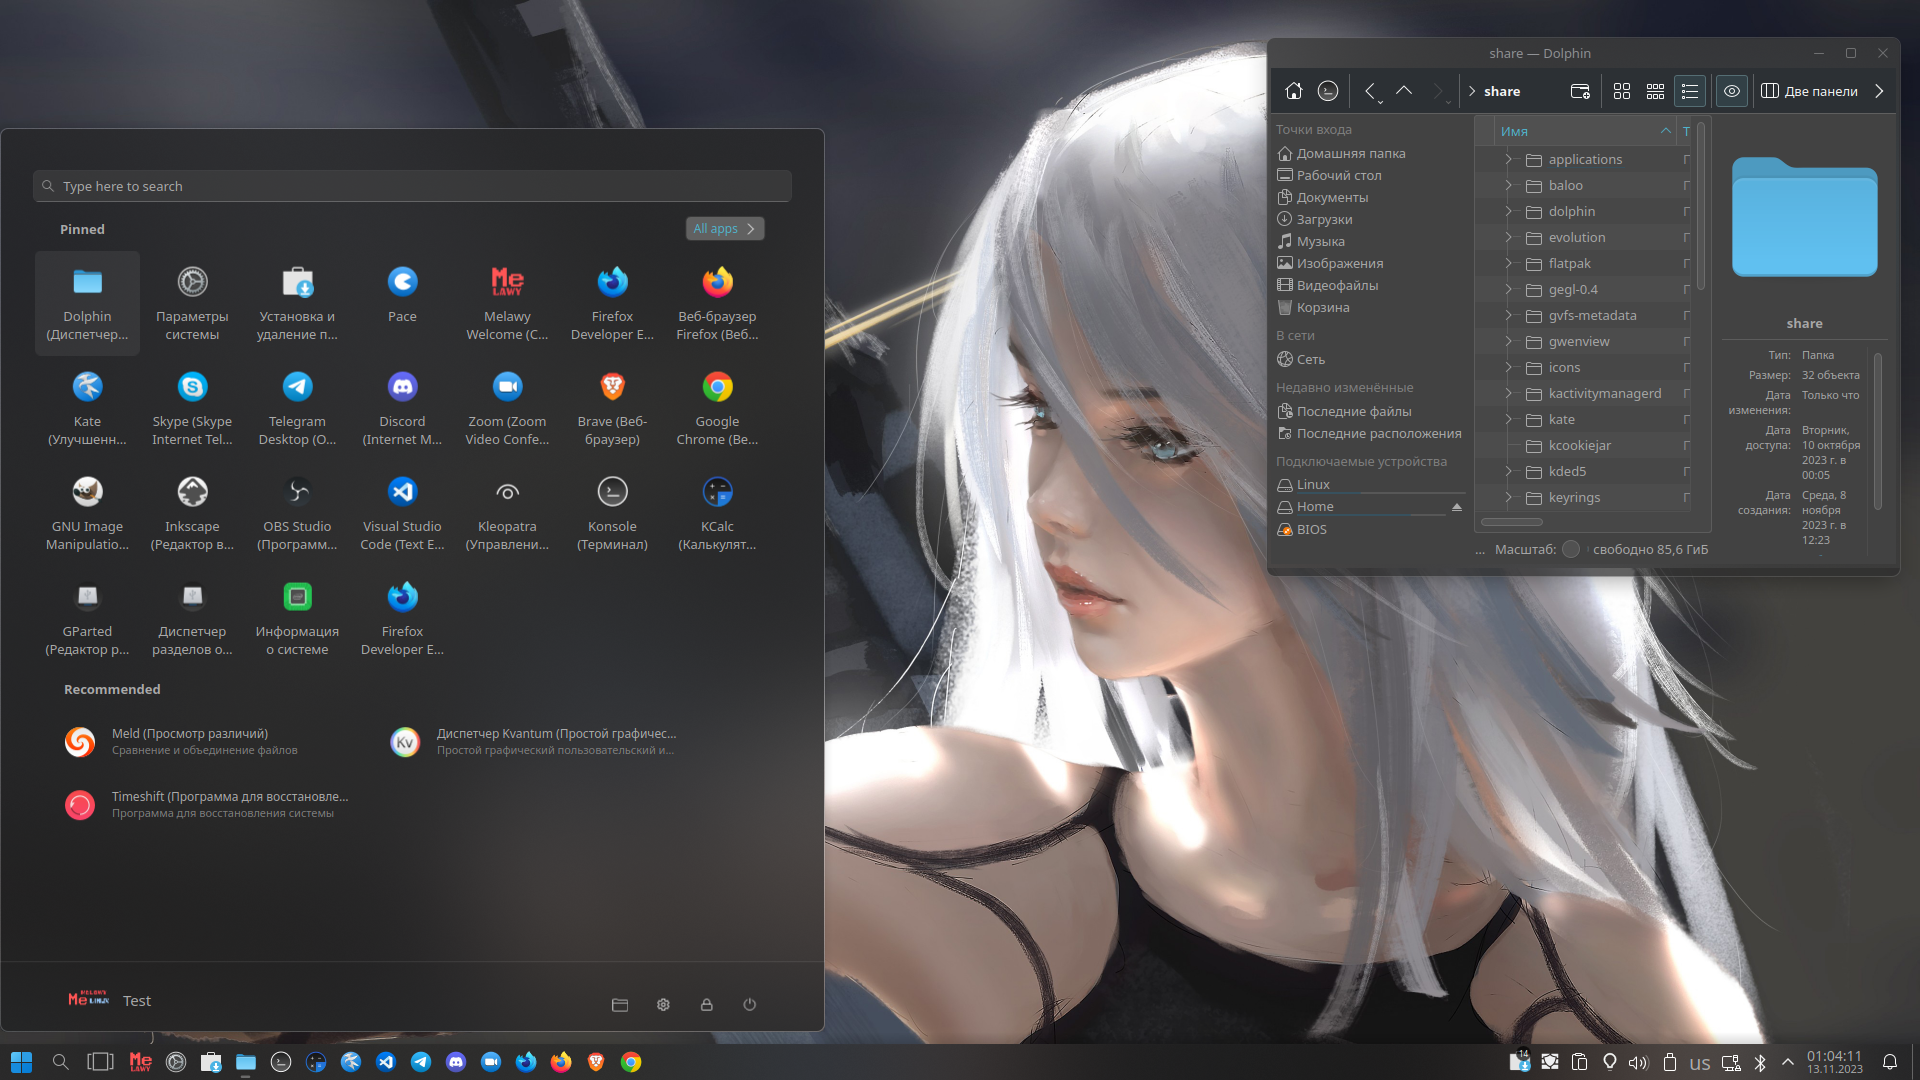Create a new folder in Dolphin
The height and width of the screenshot is (1080, 1920).
point(1580,91)
